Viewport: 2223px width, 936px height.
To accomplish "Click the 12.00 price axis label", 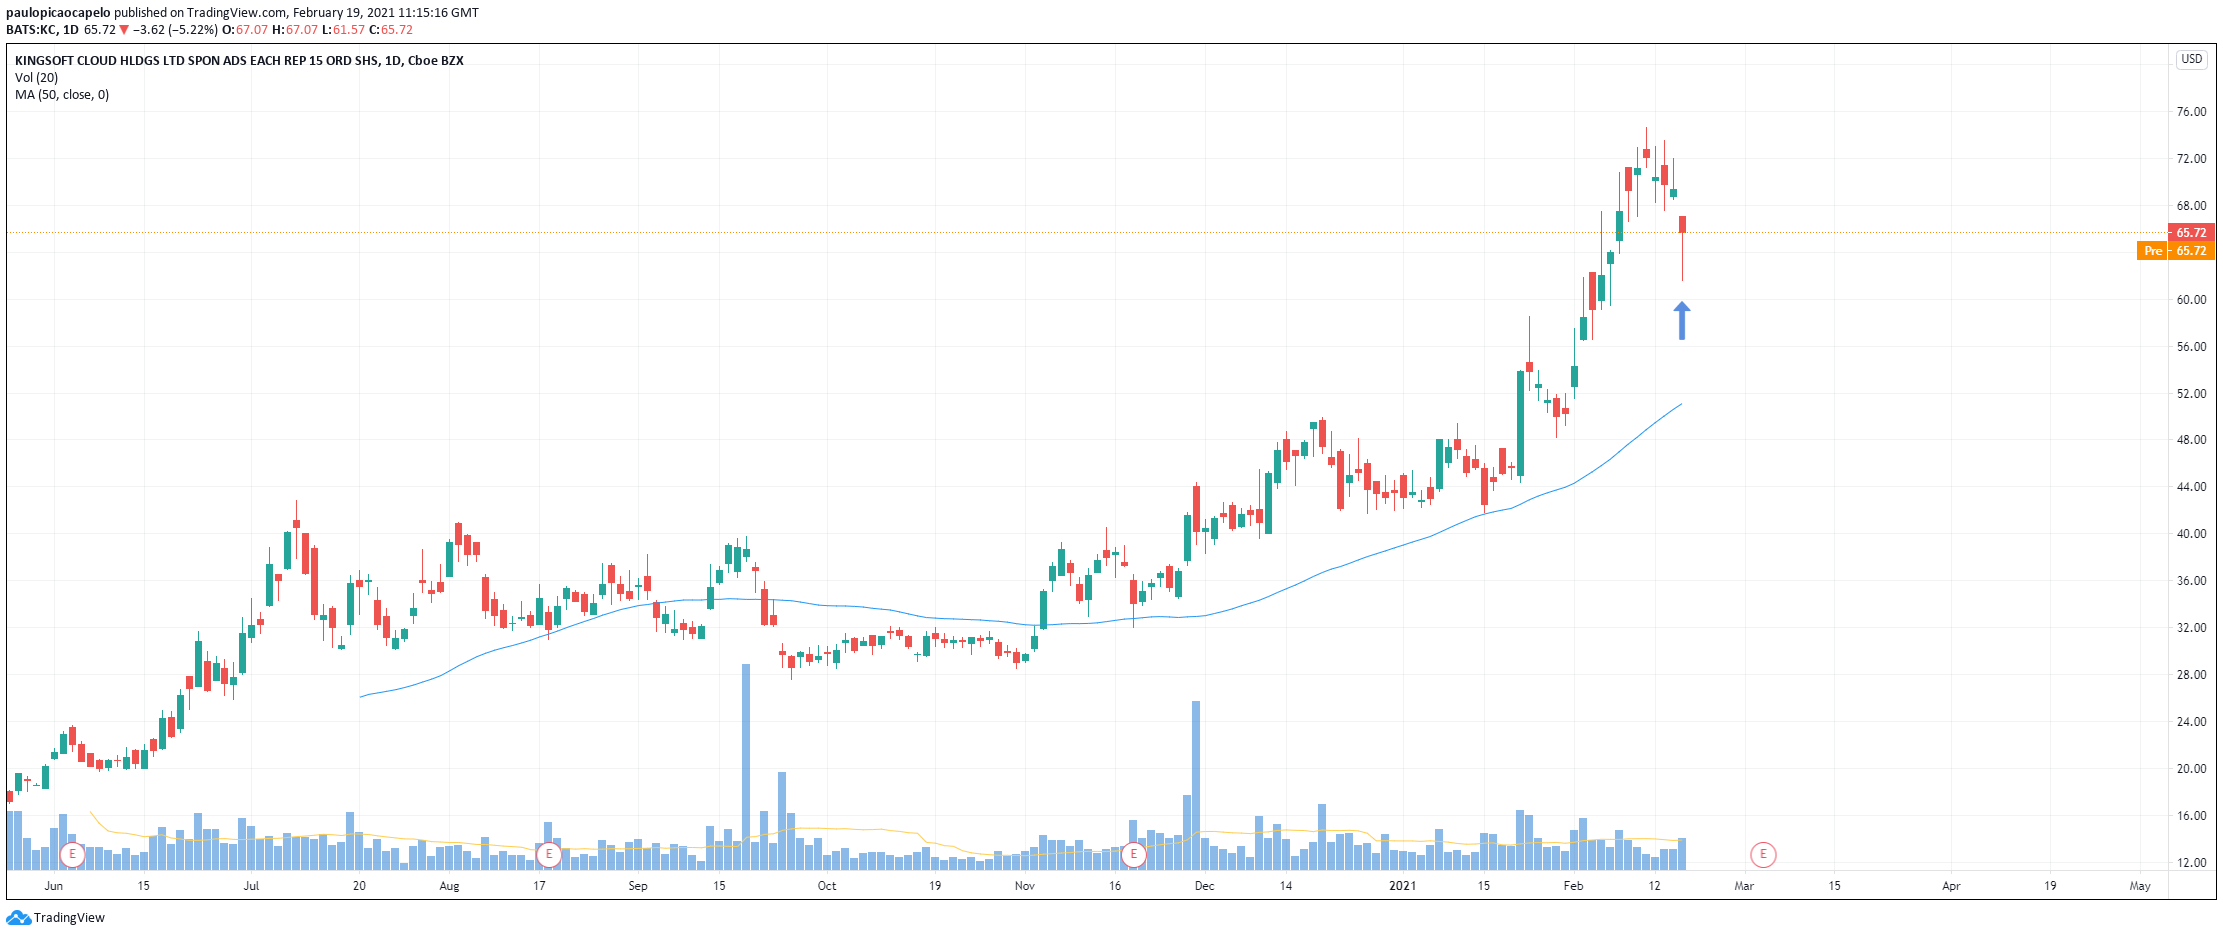I will [2191, 863].
